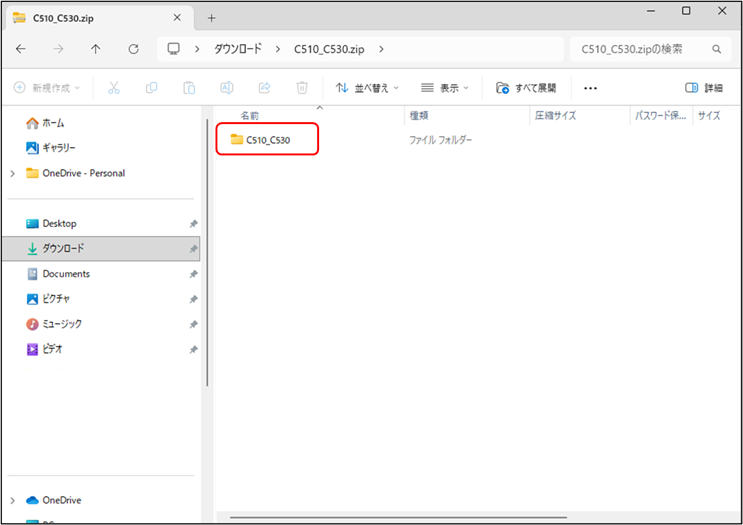Viewport: 743px width, 525px height.
Task: Refresh the current folder view
Action: click(x=133, y=49)
